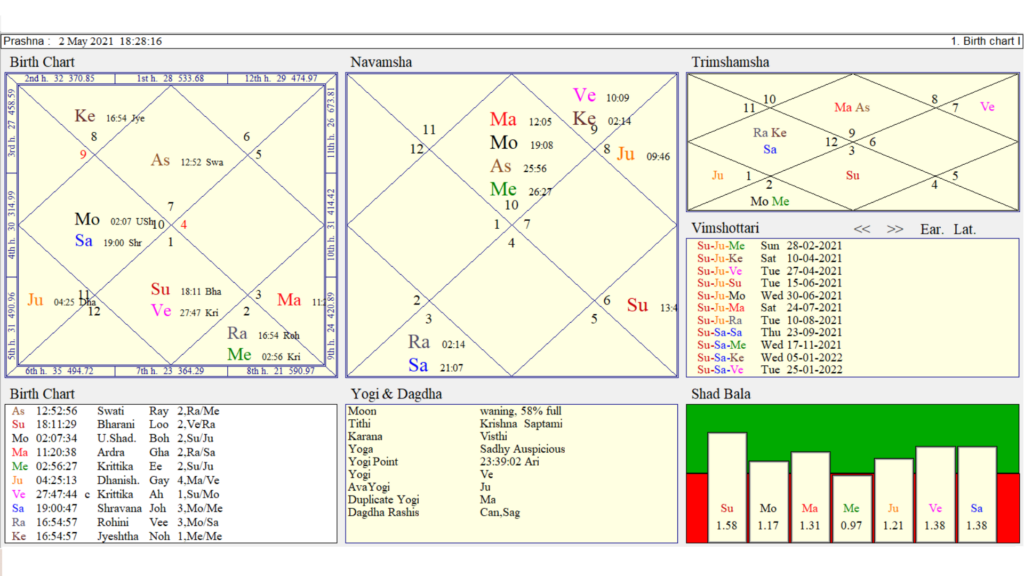The image size is (1024, 576).
Task: Click the Mars bar in Shad Bala
Action: click(810, 496)
